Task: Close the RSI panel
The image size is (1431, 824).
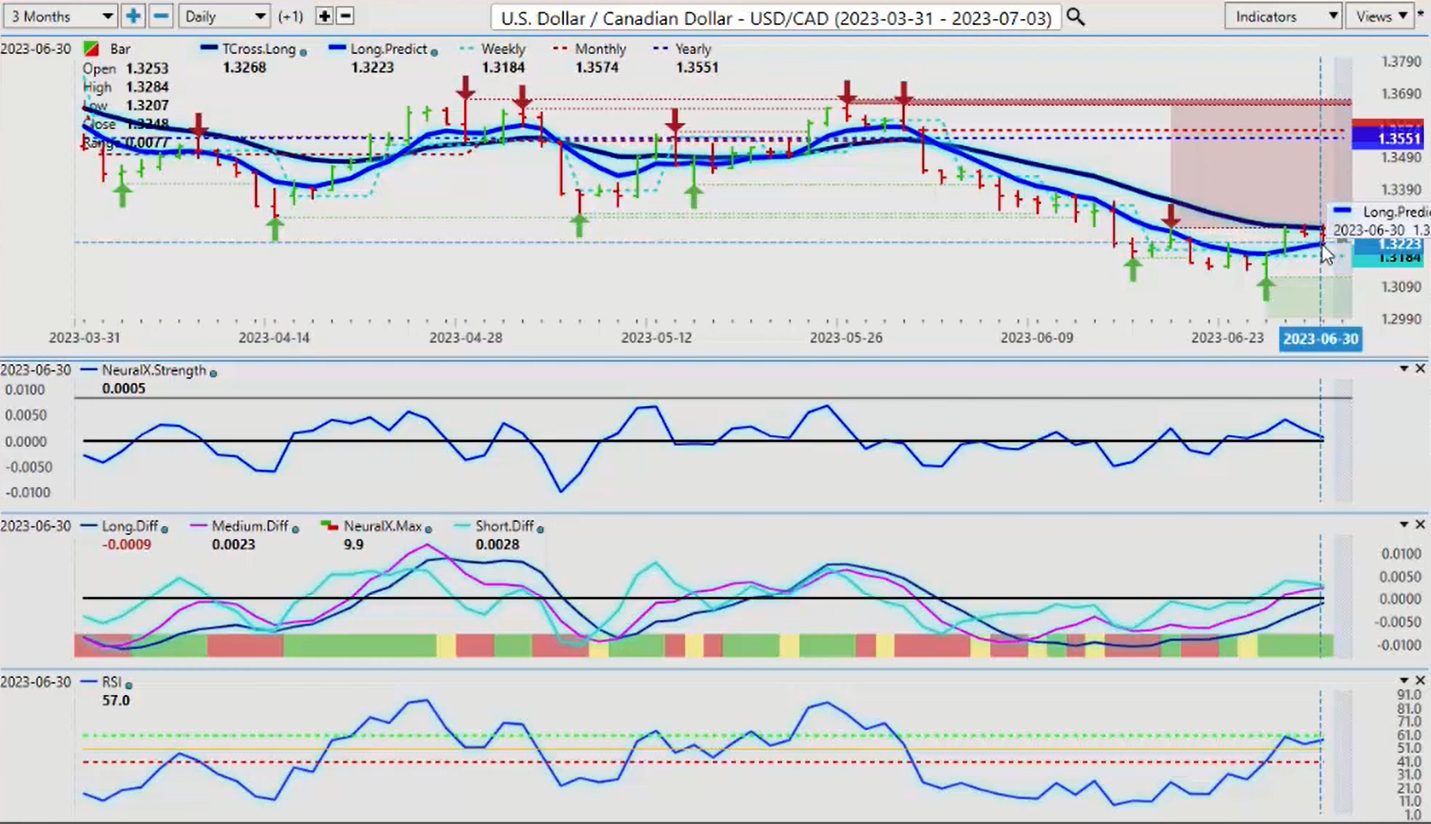Action: tap(1420, 680)
